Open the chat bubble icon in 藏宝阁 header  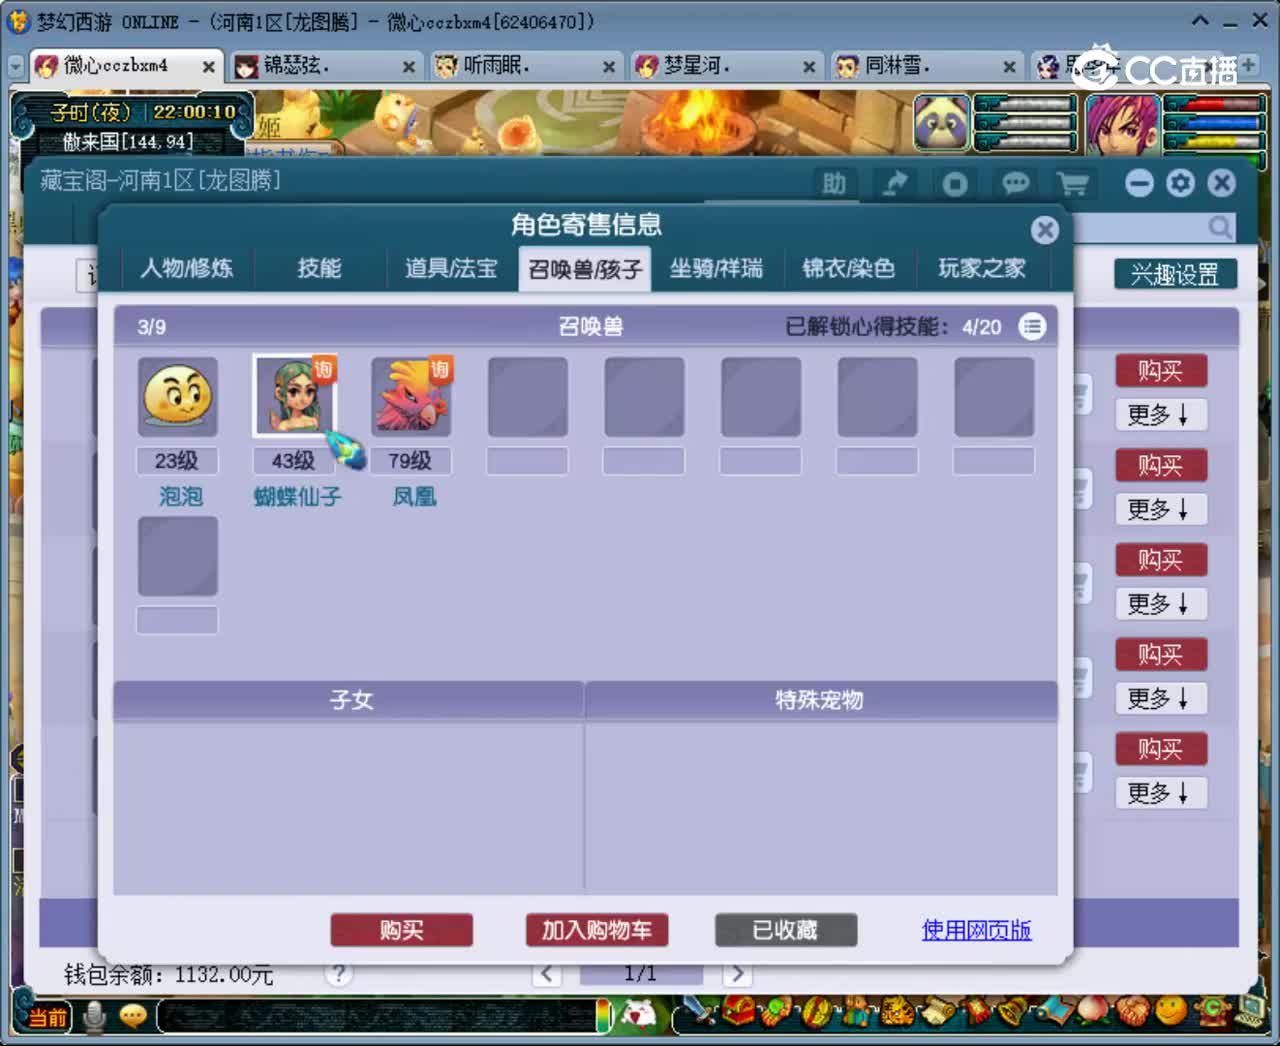(x=1014, y=183)
